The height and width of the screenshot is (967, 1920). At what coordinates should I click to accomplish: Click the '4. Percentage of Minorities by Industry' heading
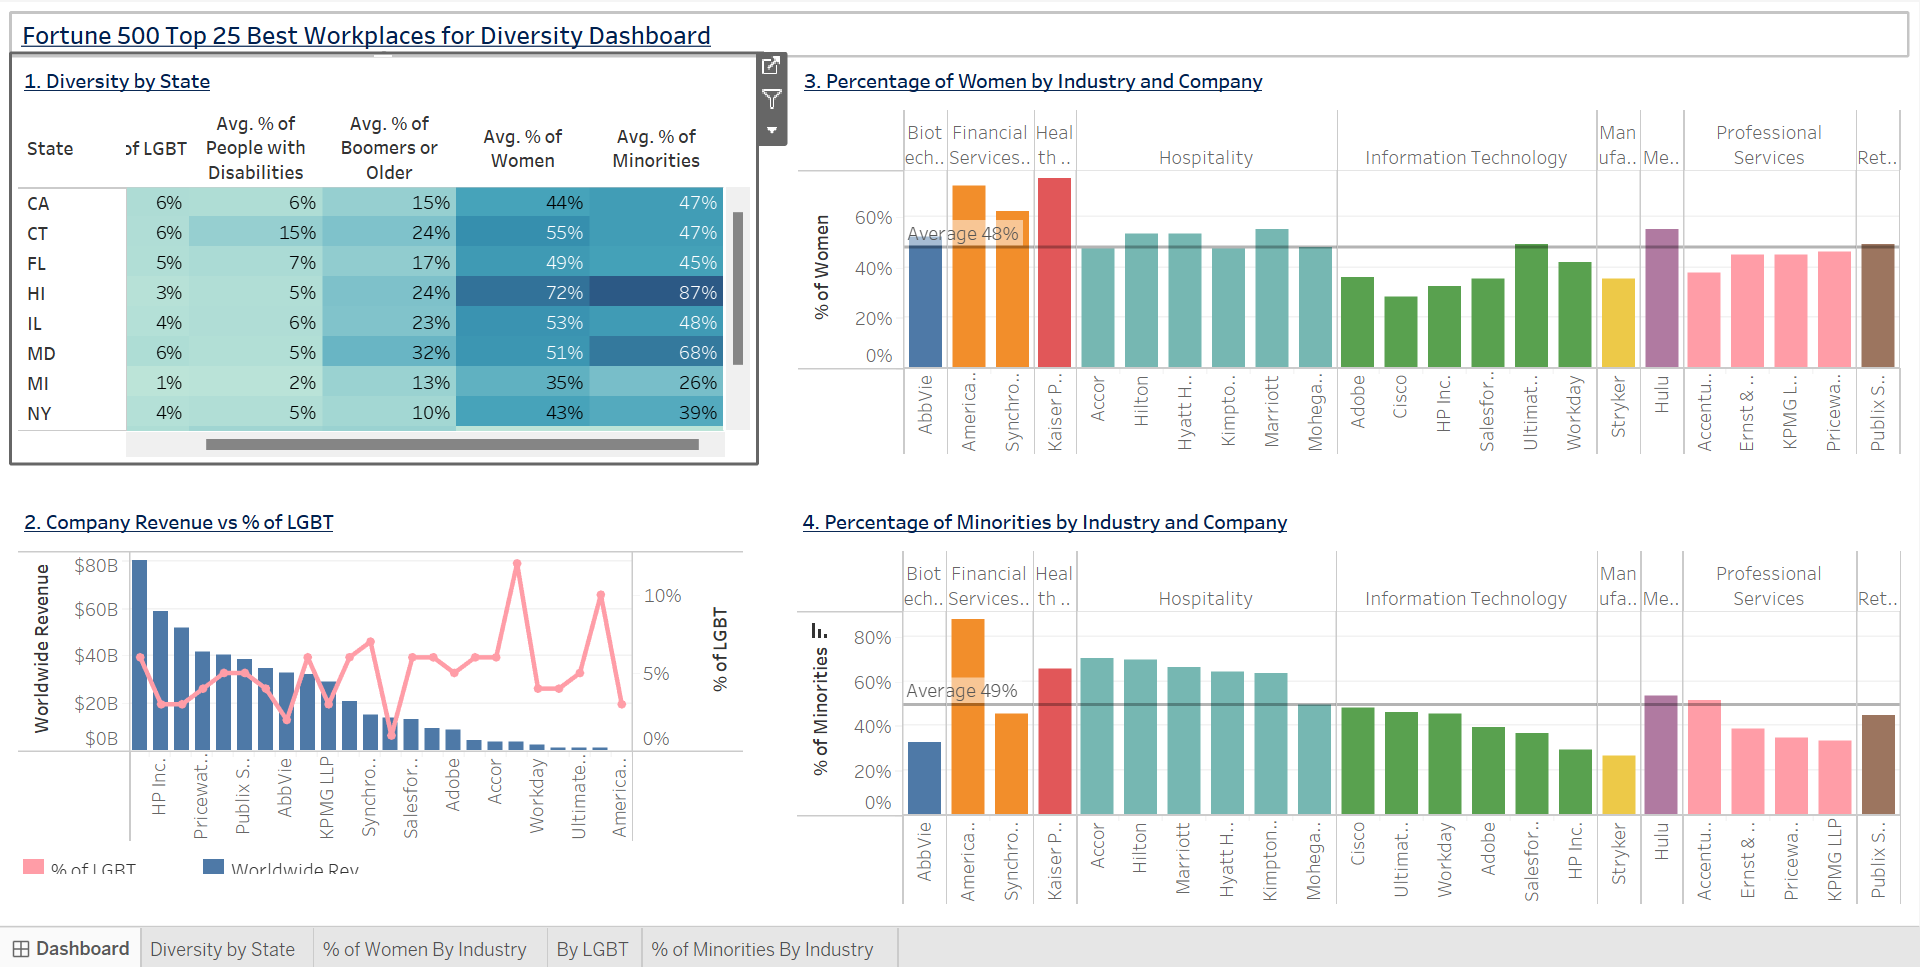point(1045,522)
